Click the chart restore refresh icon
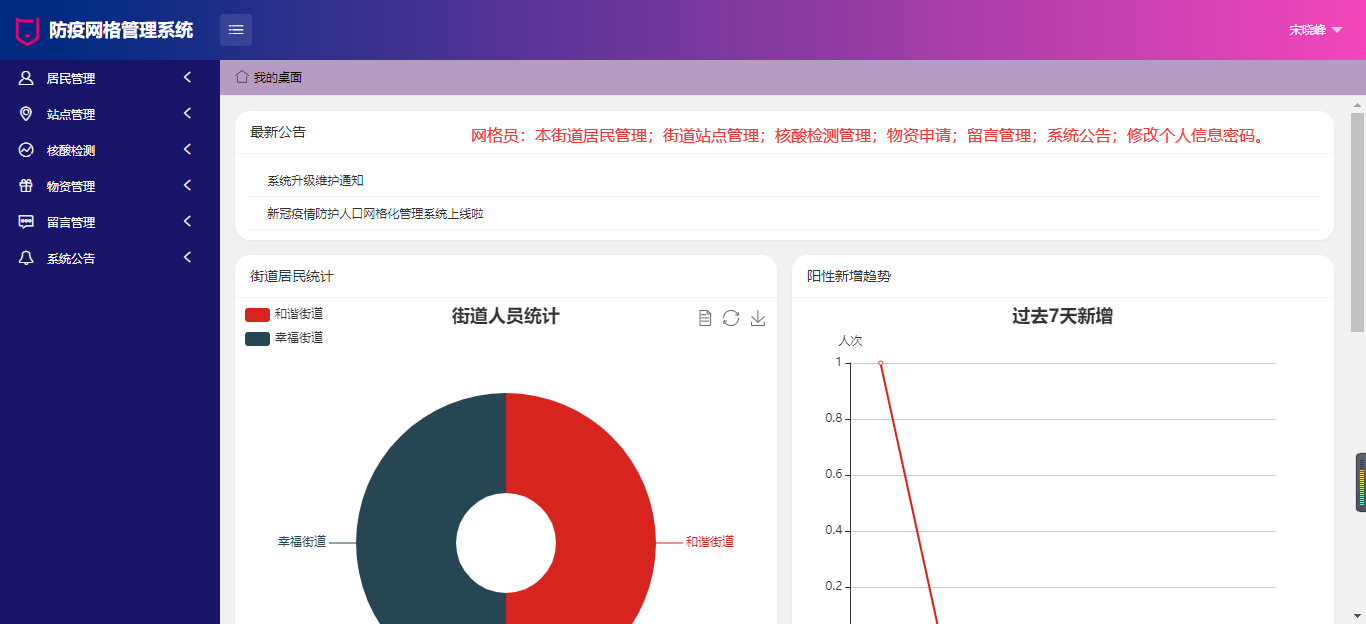The width and height of the screenshot is (1366, 624). pyautogui.click(x=731, y=318)
